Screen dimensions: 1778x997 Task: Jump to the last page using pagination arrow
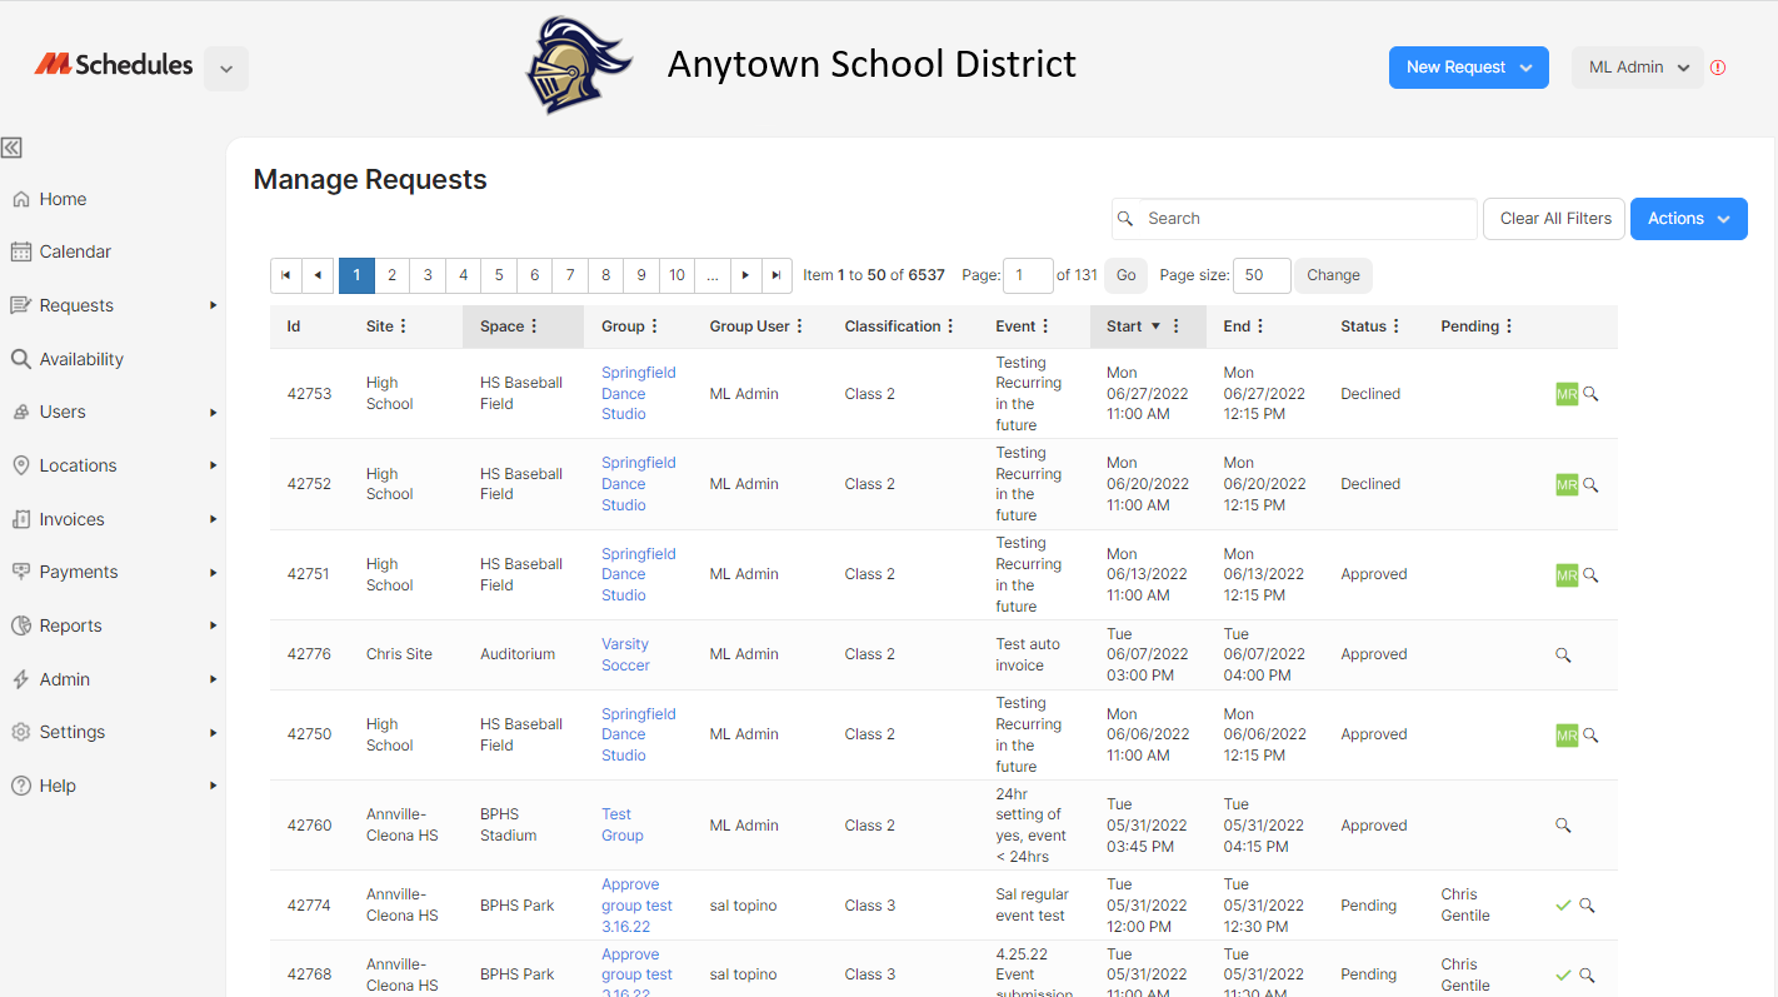click(x=777, y=275)
